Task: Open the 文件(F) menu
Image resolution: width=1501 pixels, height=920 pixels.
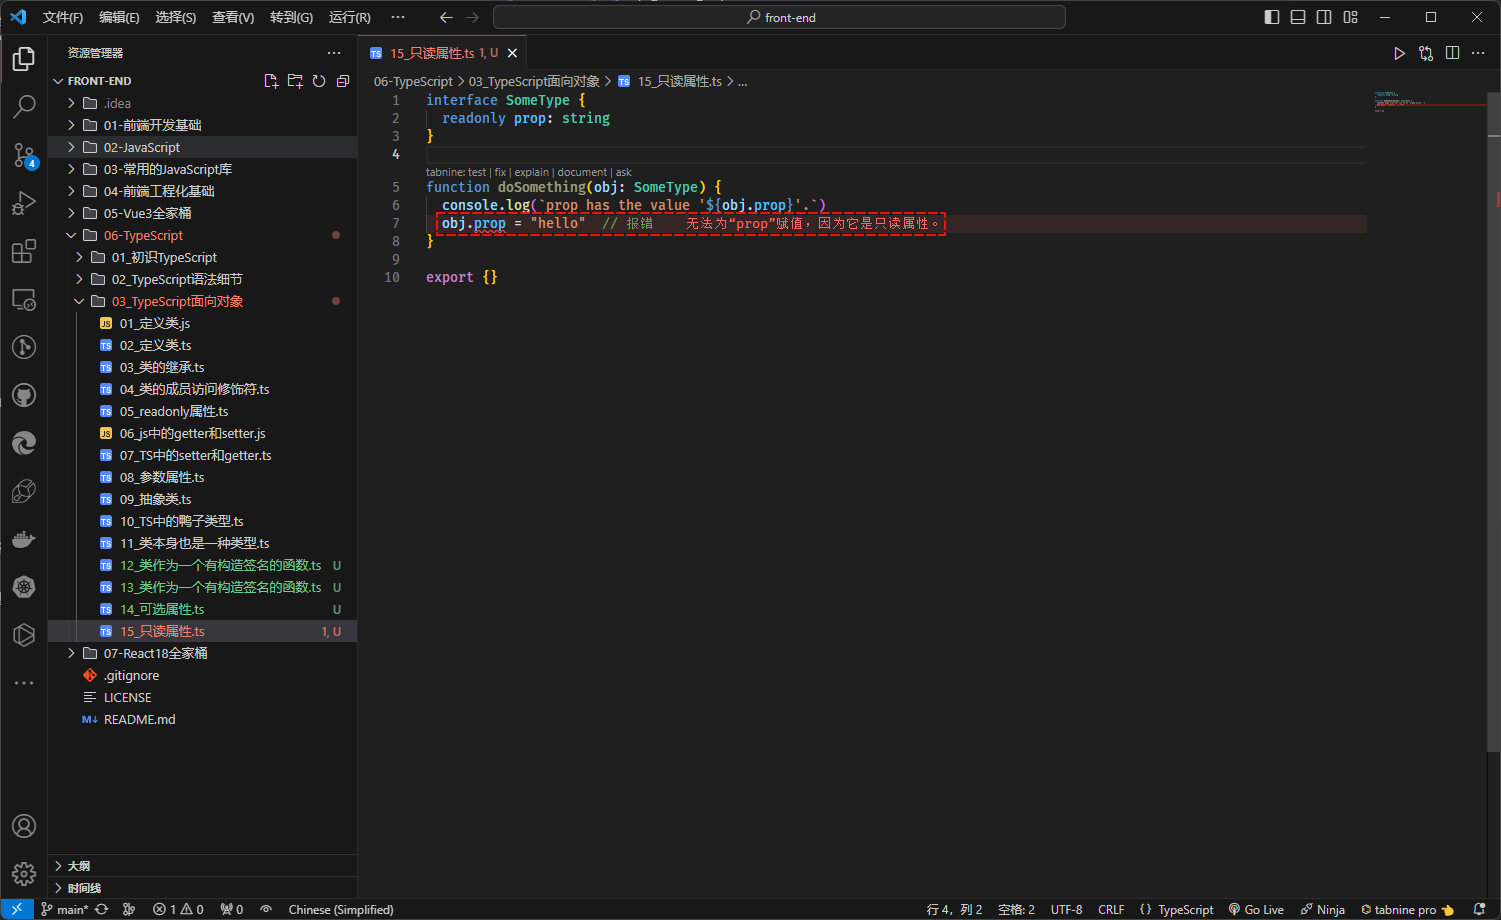Action: 62,17
